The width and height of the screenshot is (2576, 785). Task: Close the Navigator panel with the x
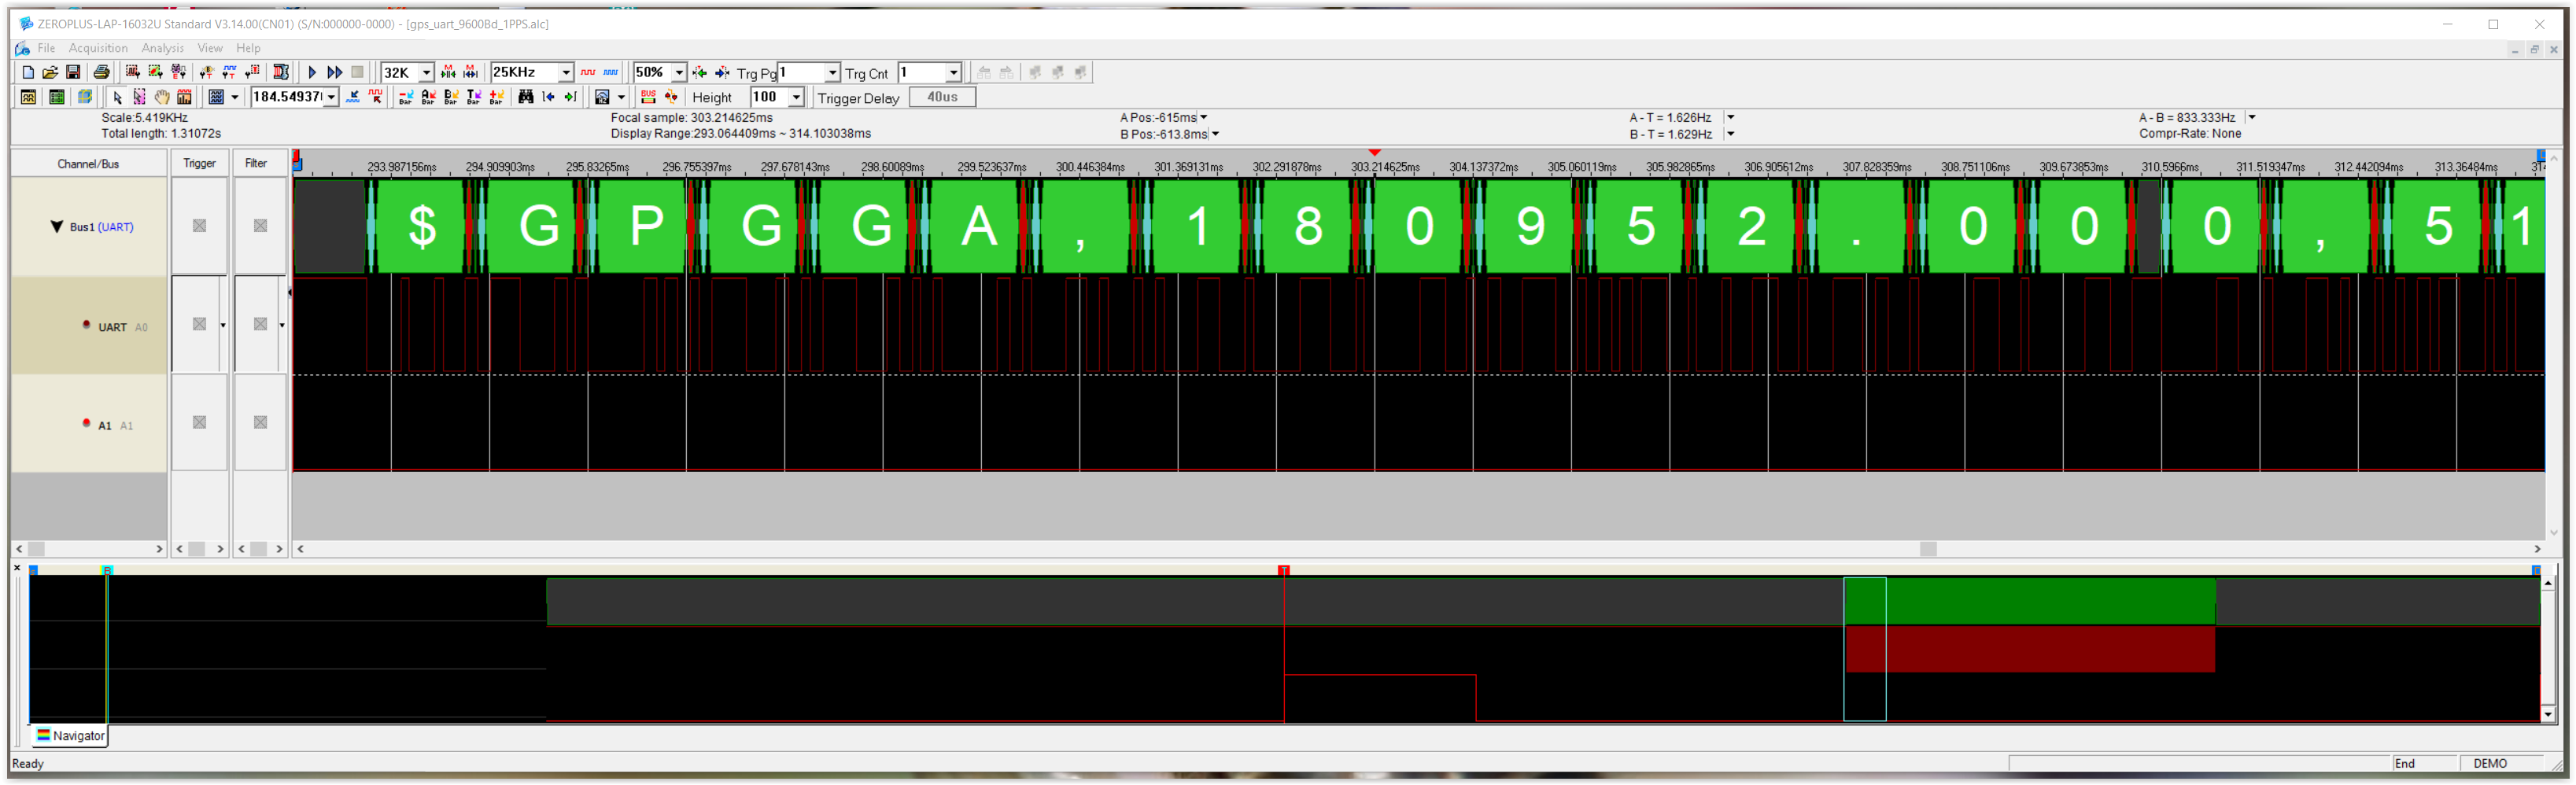coord(17,567)
